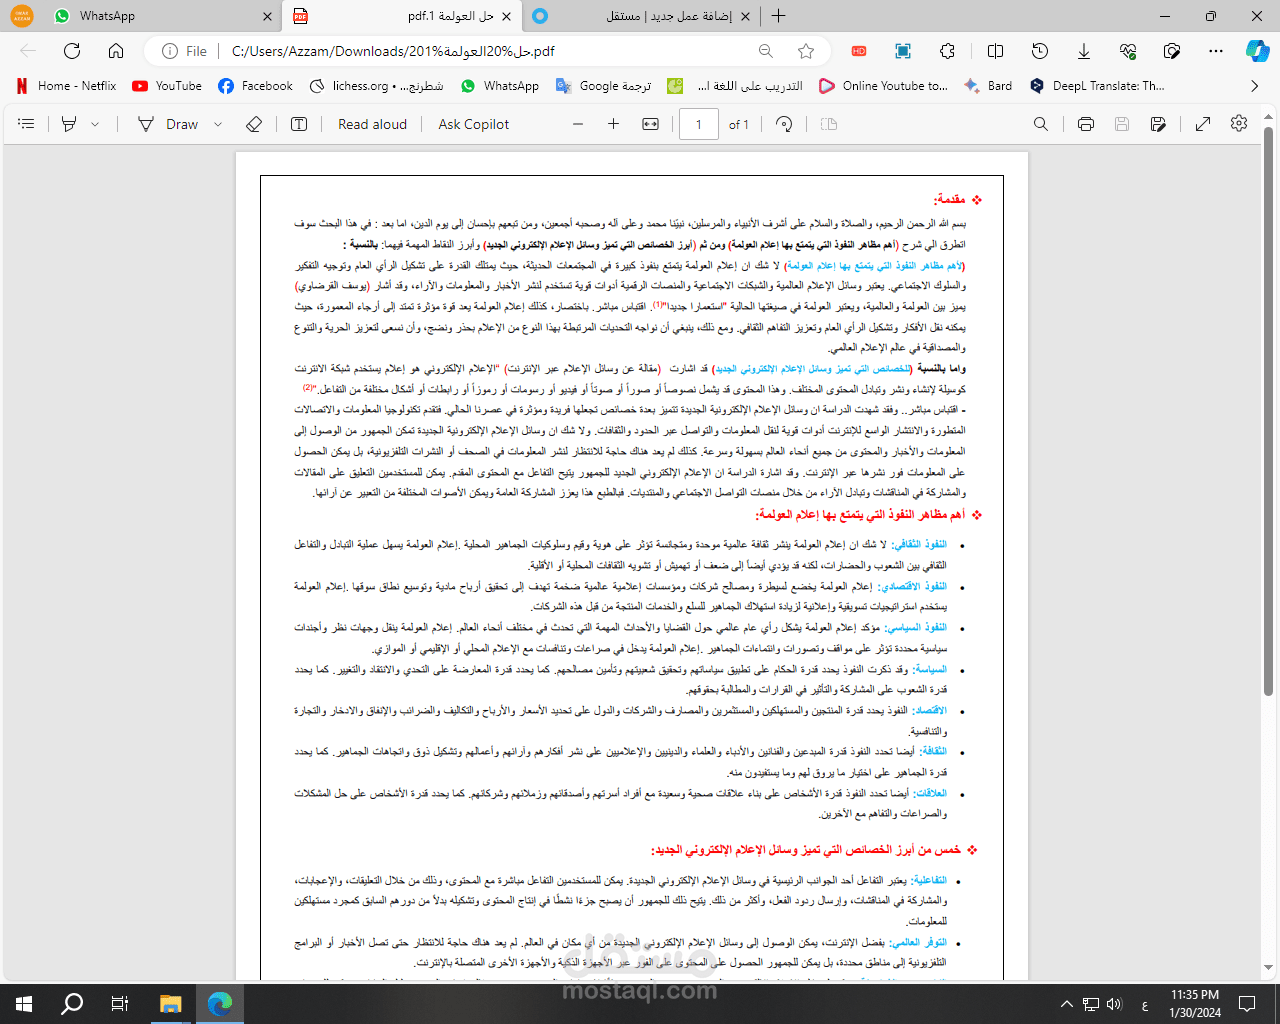Start Read aloud for the PDF

(x=372, y=124)
